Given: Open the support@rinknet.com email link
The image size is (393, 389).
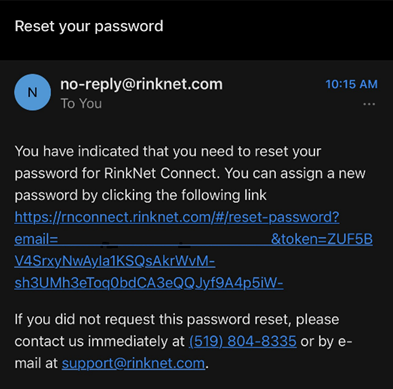Looking at the screenshot, I should 133,363.
